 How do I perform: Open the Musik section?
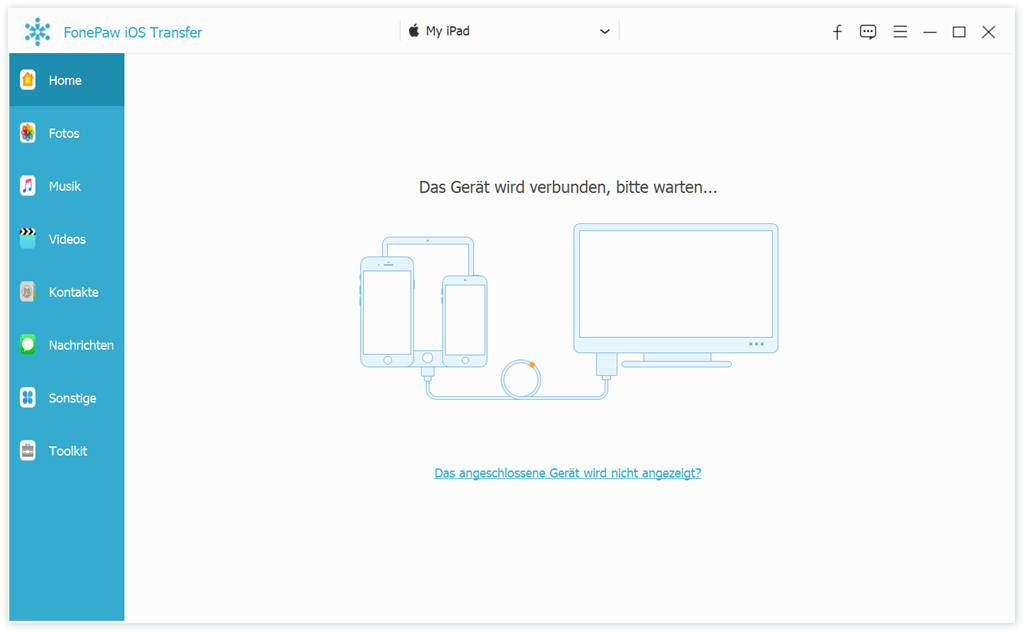tap(67, 186)
